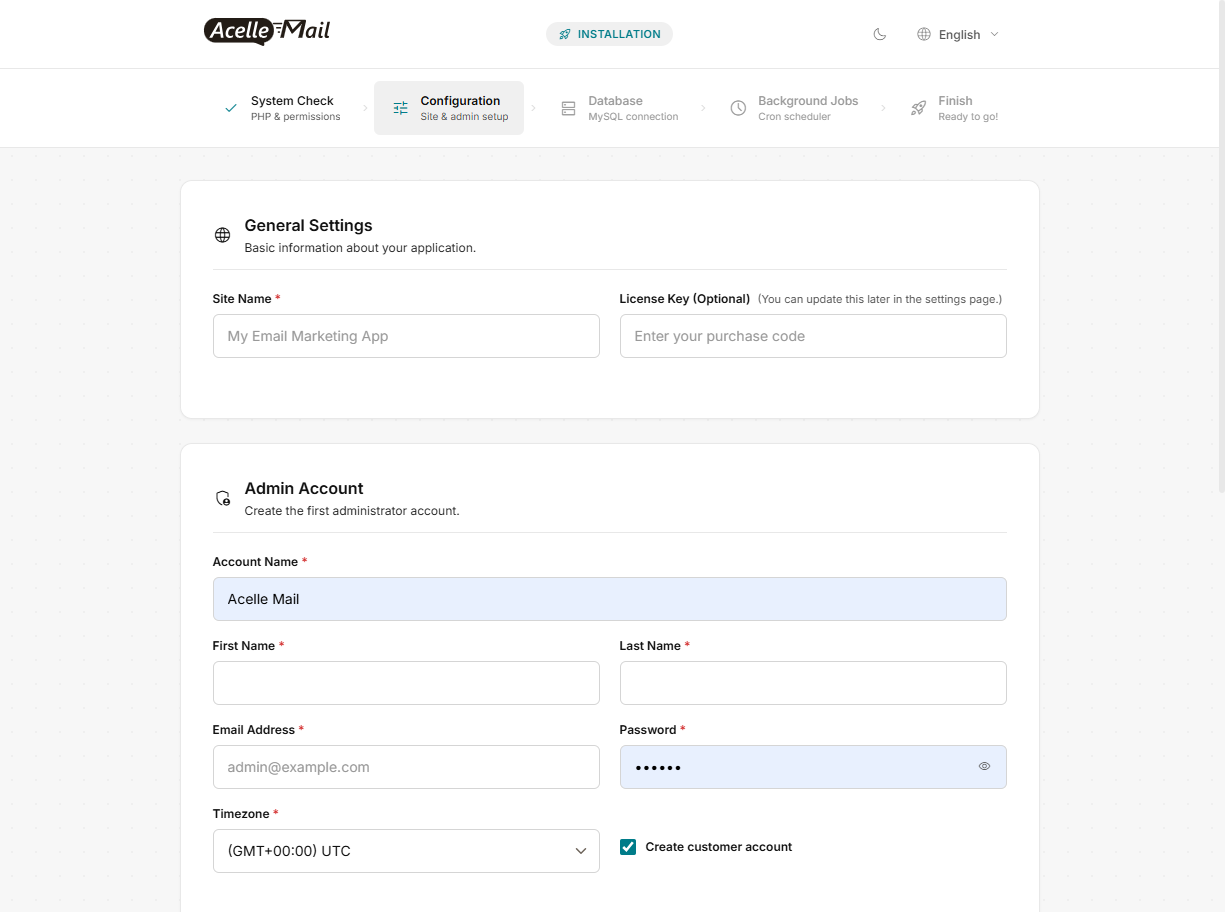Click the Acelle Mail logo
1225x912 pixels.
pyautogui.click(x=267, y=32)
